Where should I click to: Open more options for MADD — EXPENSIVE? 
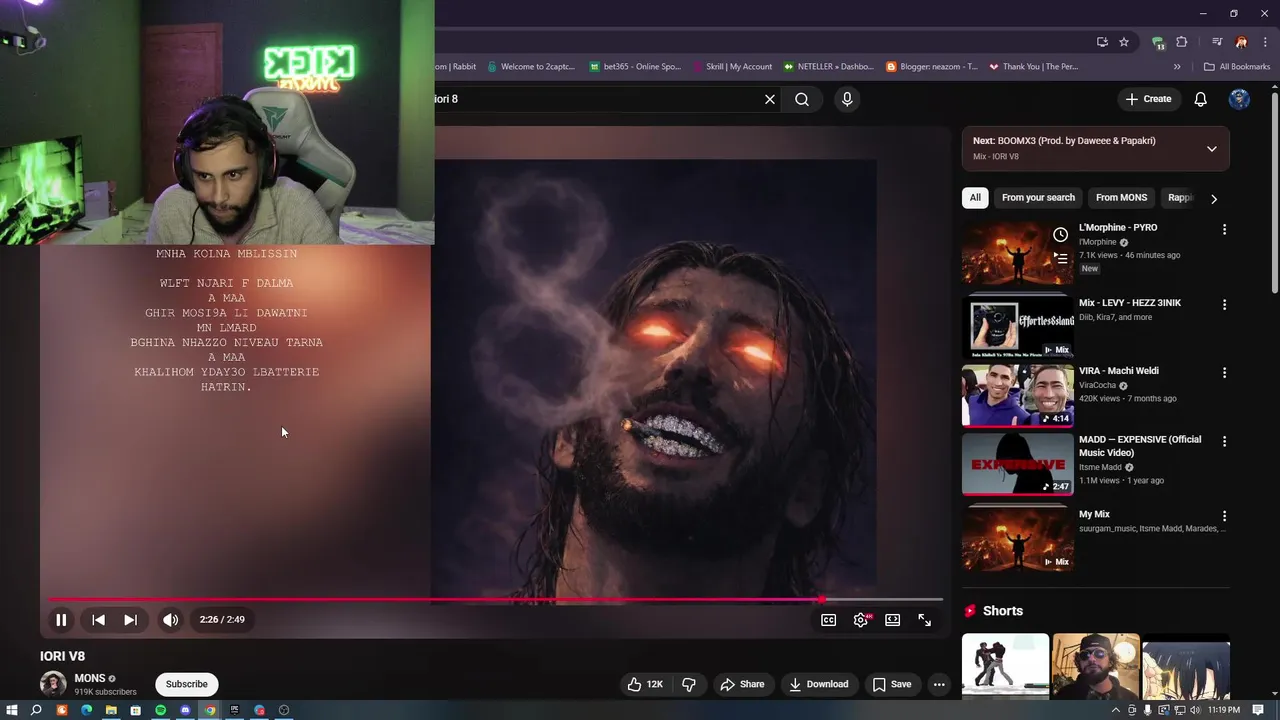coord(1224,442)
